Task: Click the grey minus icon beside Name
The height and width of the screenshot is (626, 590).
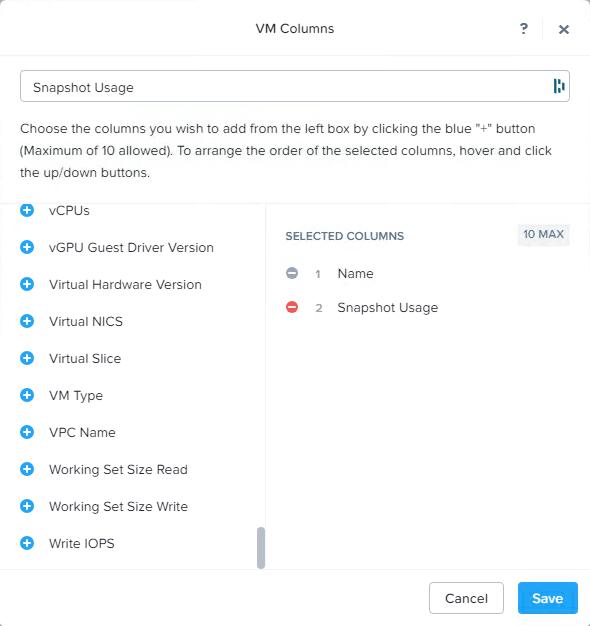Action: click(292, 273)
